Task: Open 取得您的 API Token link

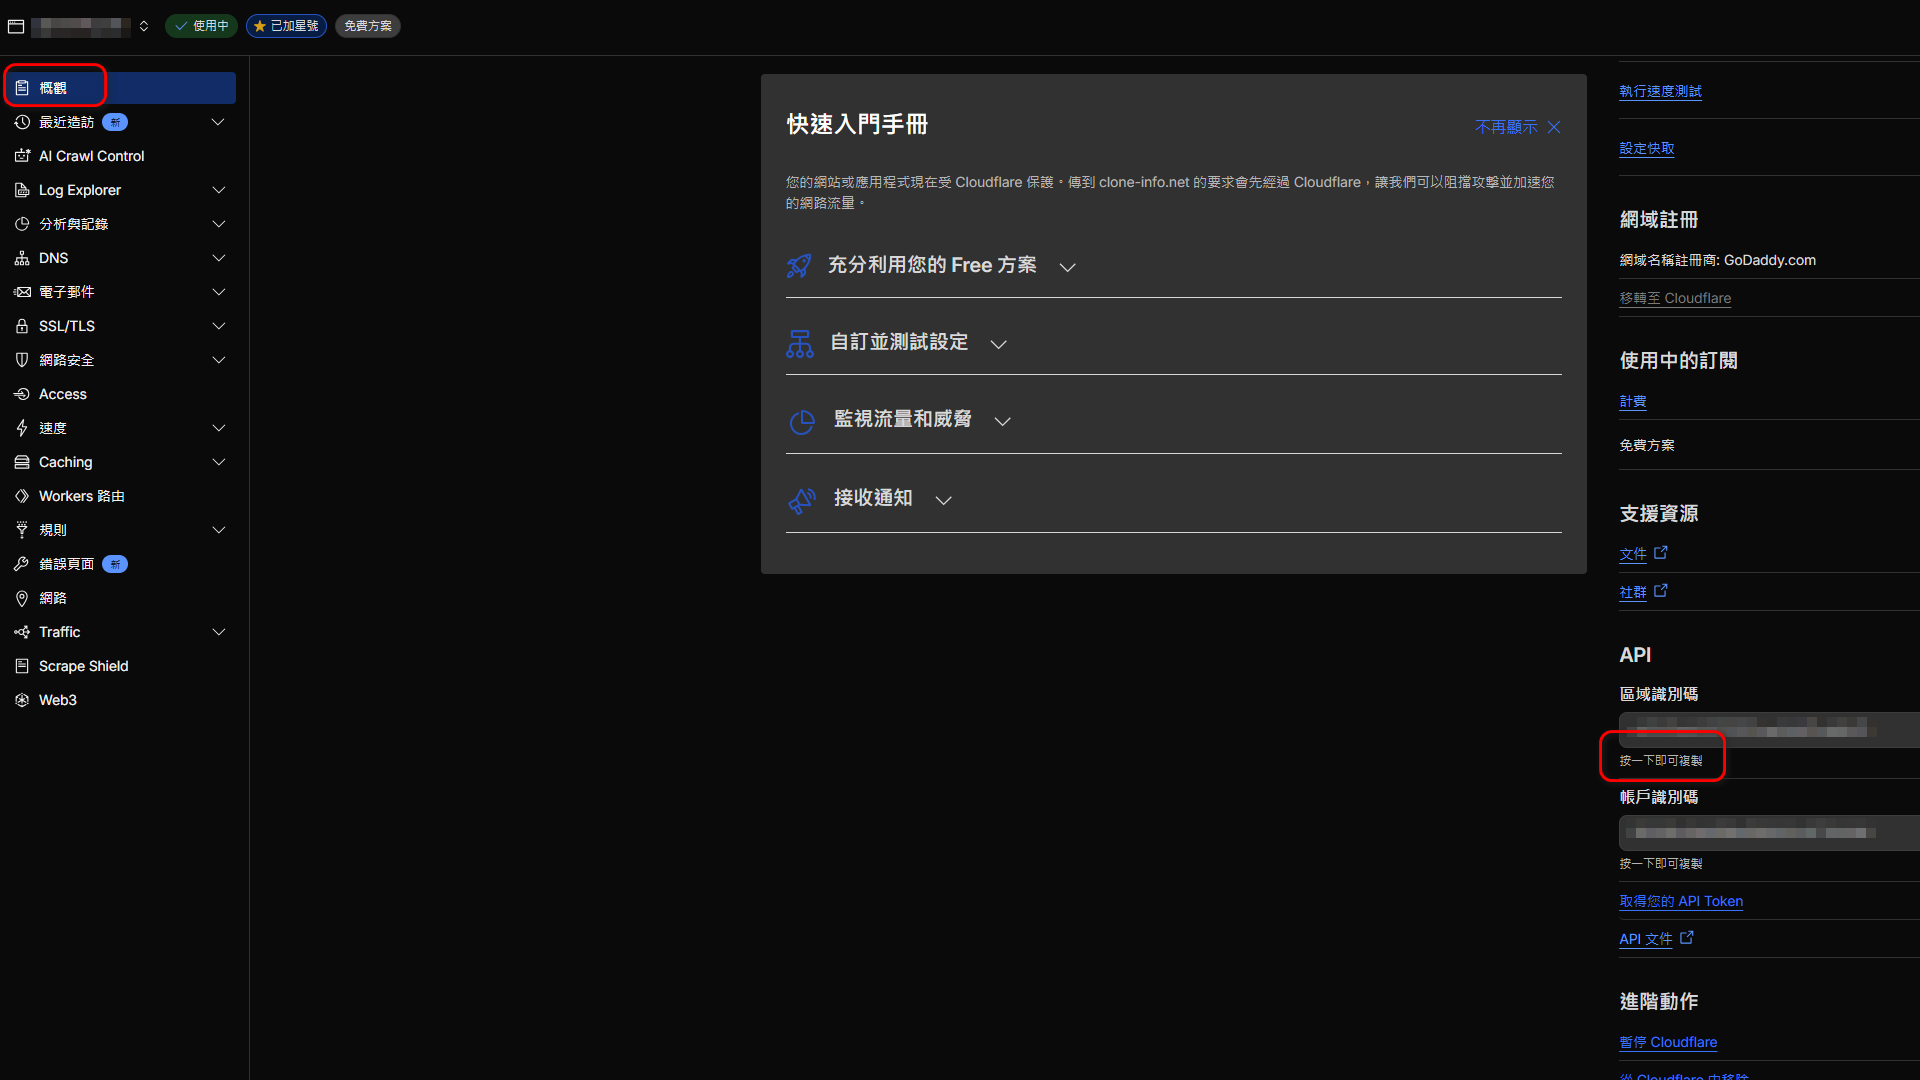Action: tap(1680, 901)
